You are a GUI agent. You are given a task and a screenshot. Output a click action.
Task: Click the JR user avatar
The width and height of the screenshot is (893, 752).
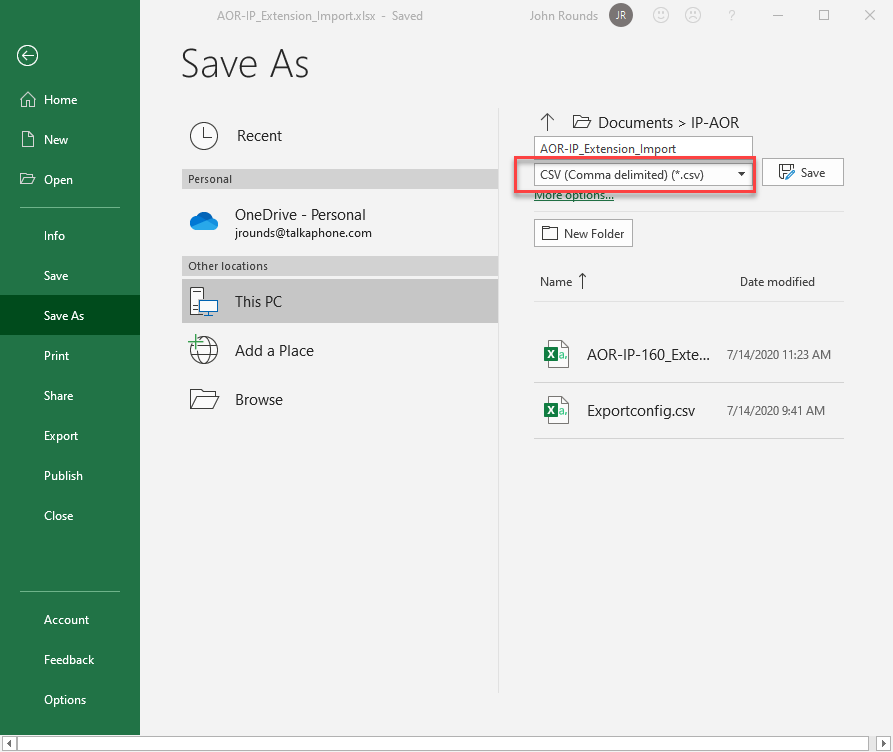click(621, 16)
